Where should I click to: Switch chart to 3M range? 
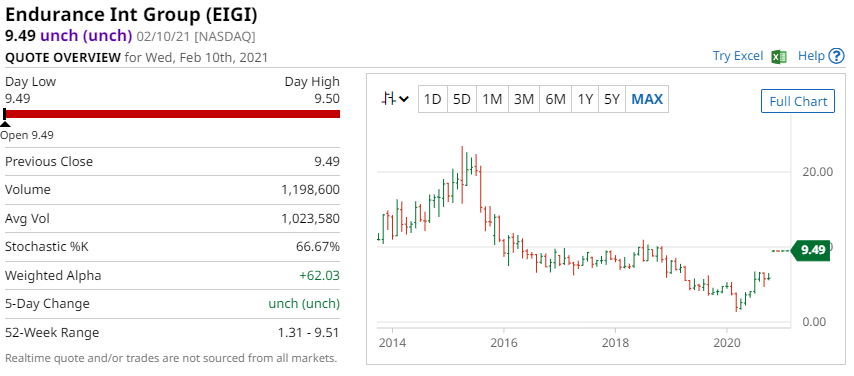pyautogui.click(x=524, y=99)
